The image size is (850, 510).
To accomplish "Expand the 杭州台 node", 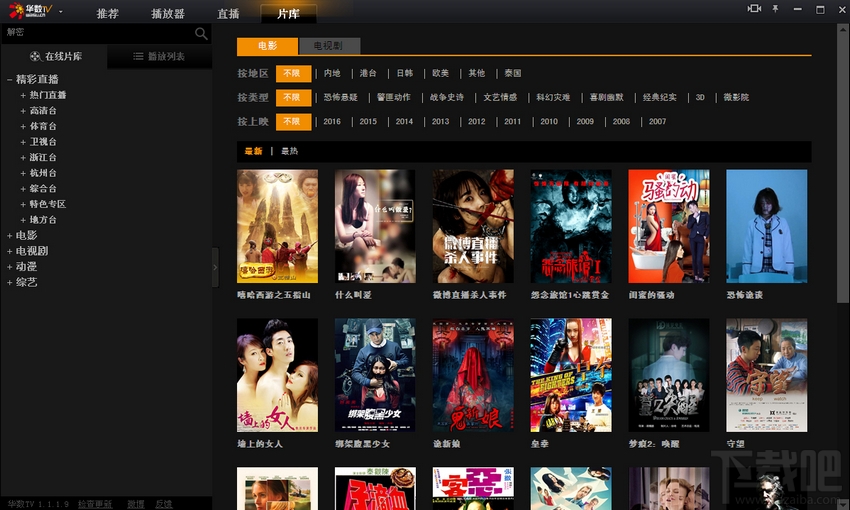I will [x=23, y=173].
